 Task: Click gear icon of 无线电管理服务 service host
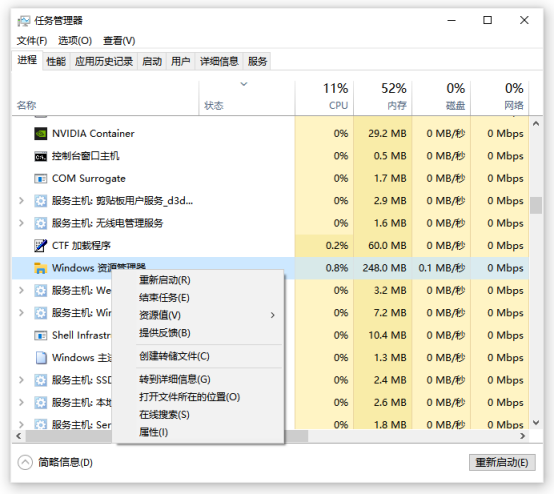pyautogui.click(x=41, y=223)
